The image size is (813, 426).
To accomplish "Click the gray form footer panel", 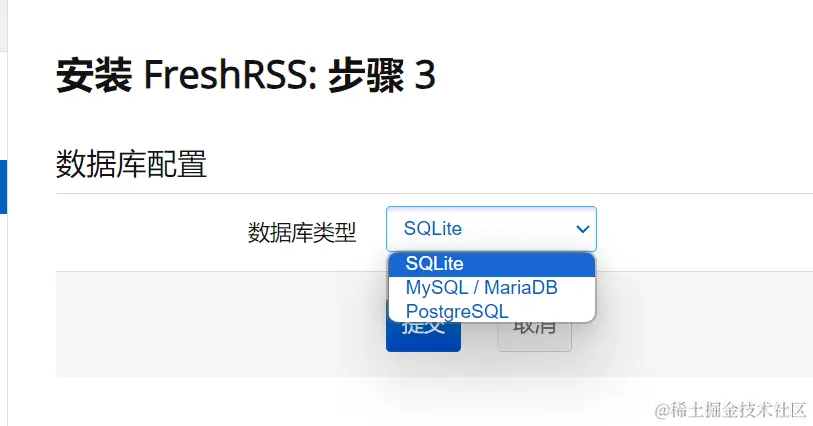I will pyautogui.click(x=434, y=324).
